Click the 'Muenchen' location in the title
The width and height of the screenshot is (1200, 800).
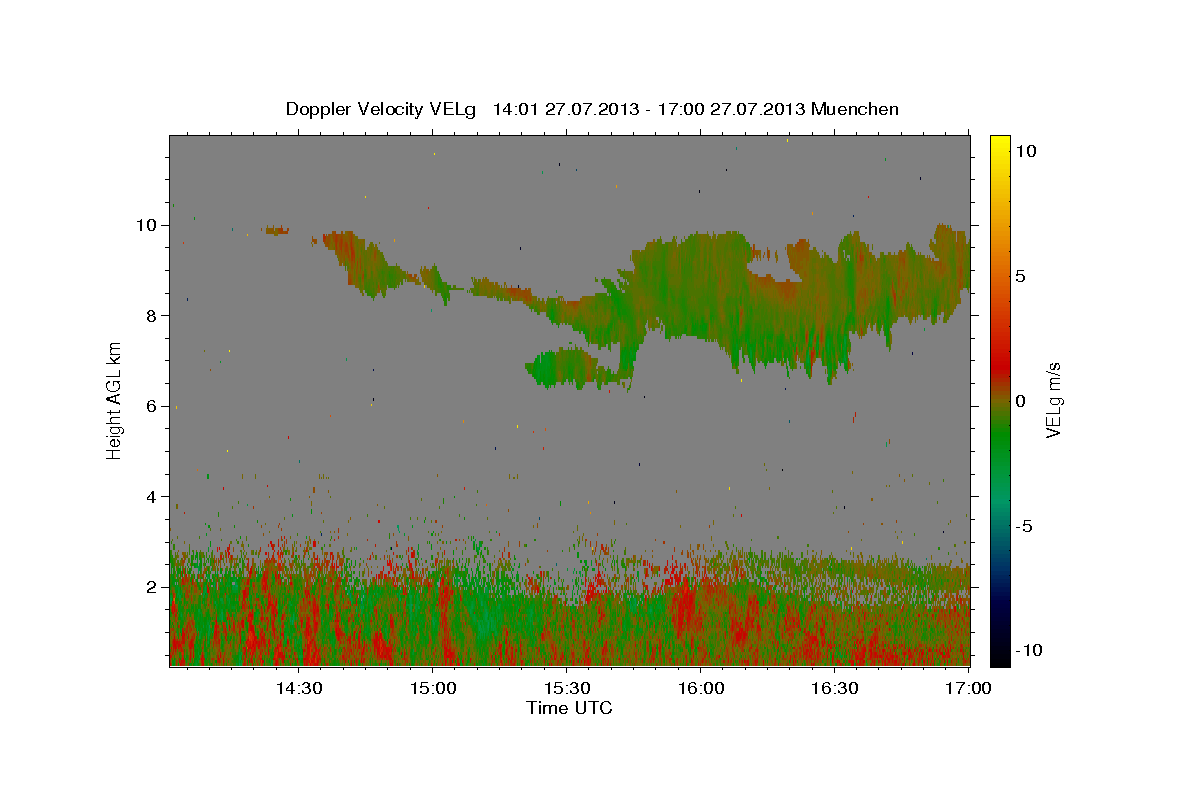click(855, 109)
